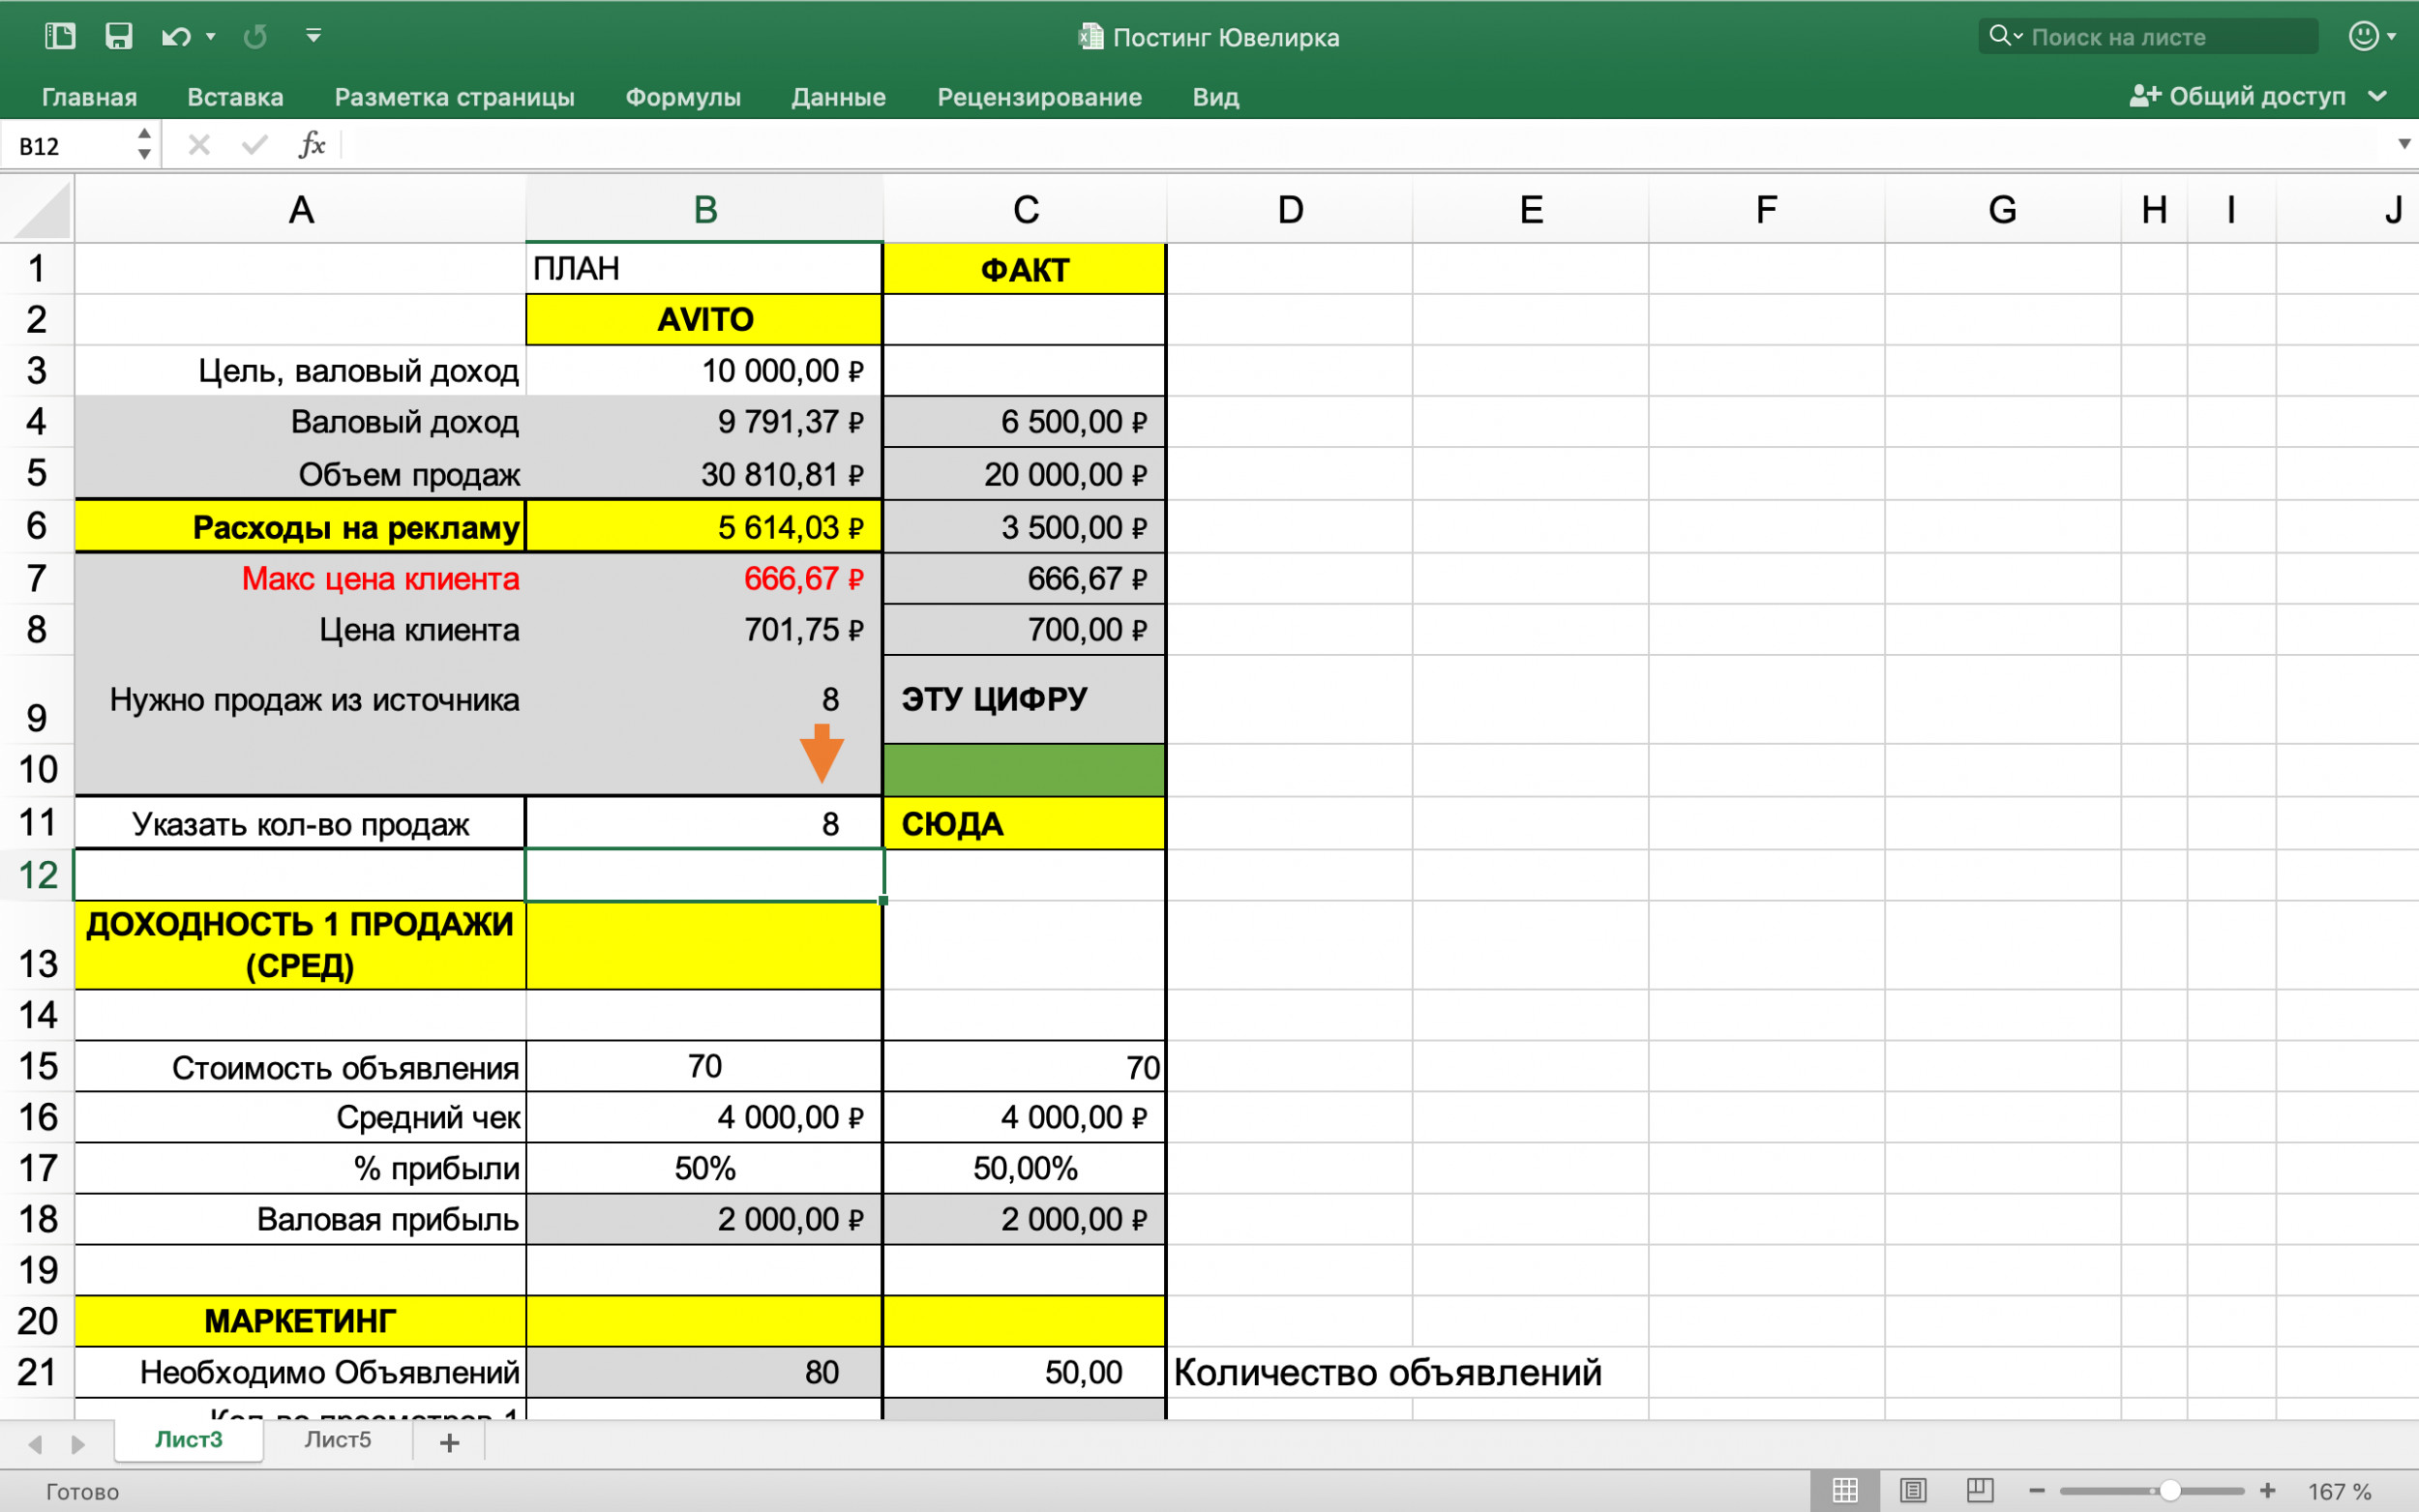
Task: Switch to Normal view icon
Action: click(1844, 1490)
